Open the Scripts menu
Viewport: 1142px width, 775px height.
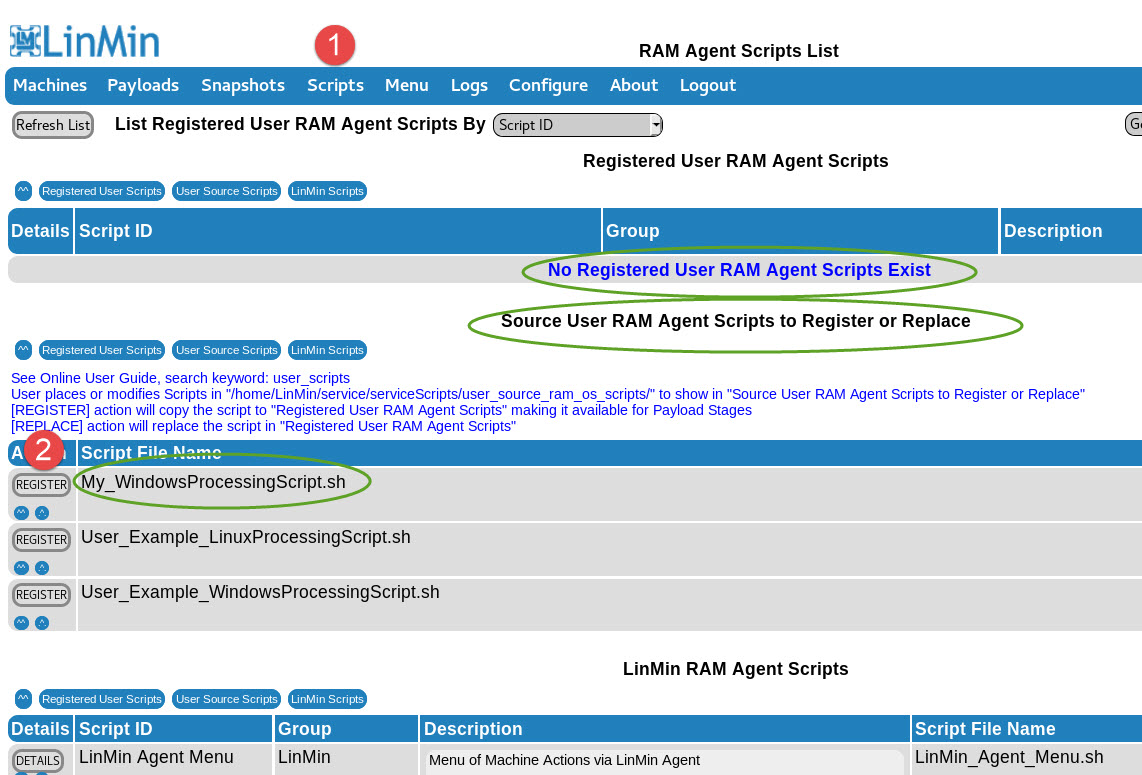[335, 86]
